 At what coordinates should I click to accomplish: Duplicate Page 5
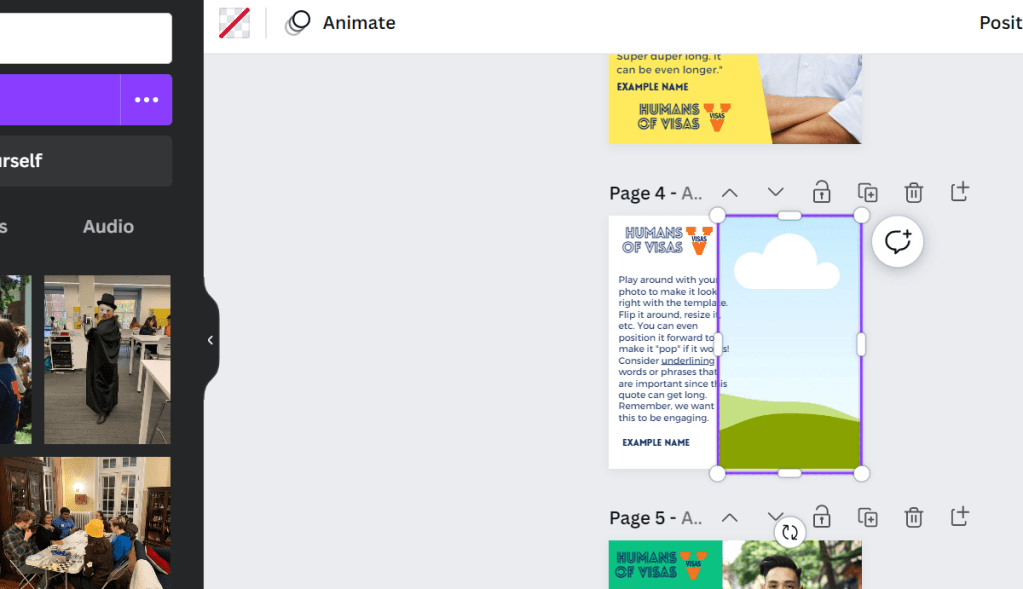867,517
